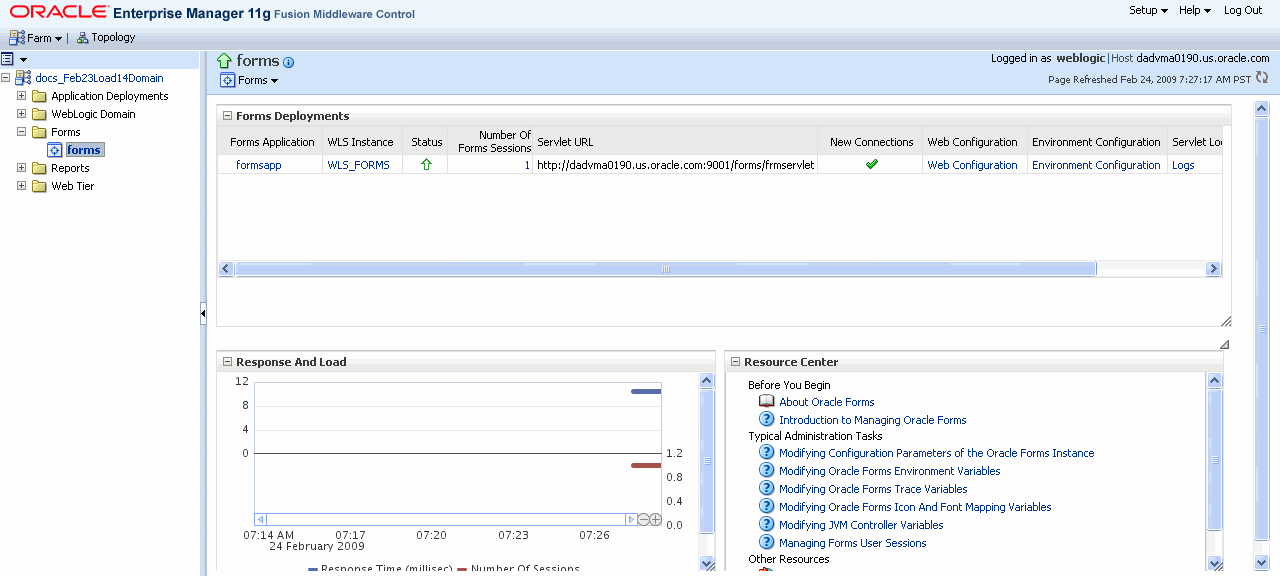This screenshot has width=1280, height=576.
Task: Open the formsapp application link
Action: coord(259,165)
